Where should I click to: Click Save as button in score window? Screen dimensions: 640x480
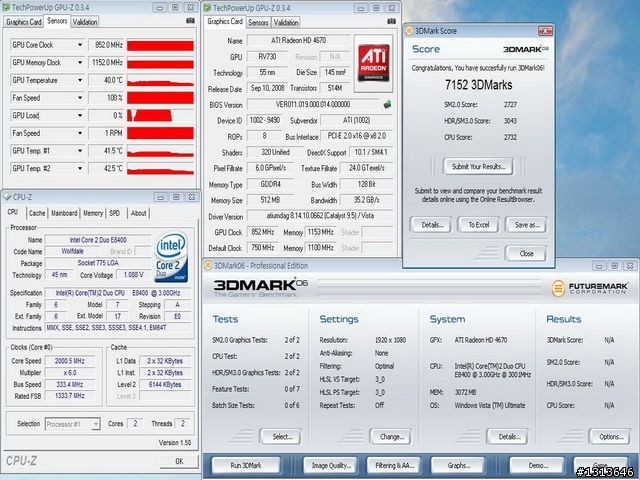tap(526, 225)
